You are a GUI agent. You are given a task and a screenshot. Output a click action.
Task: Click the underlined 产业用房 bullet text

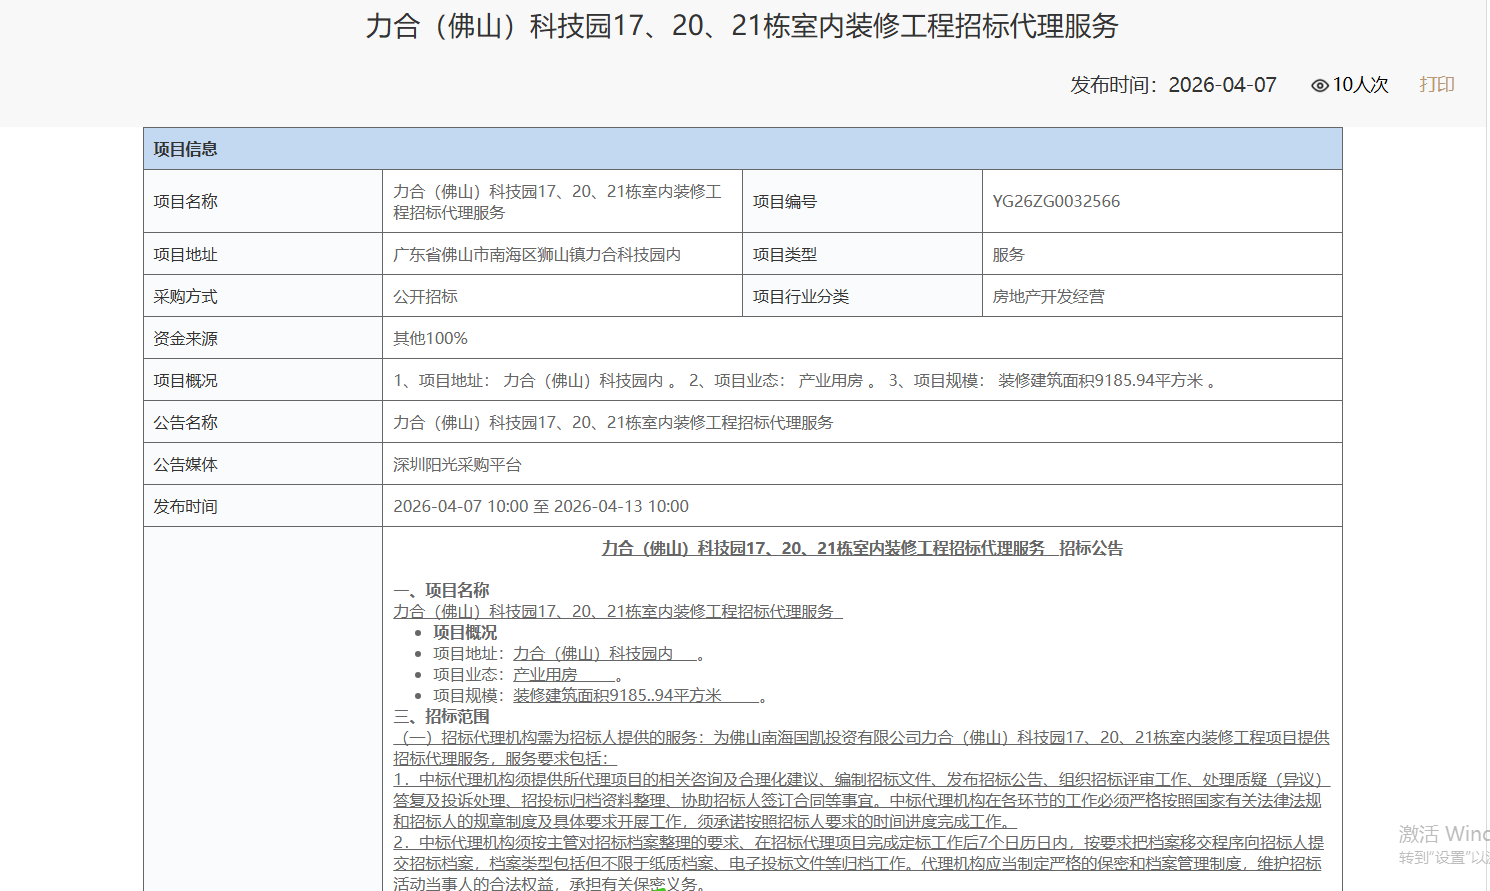click(x=545, y=675)
